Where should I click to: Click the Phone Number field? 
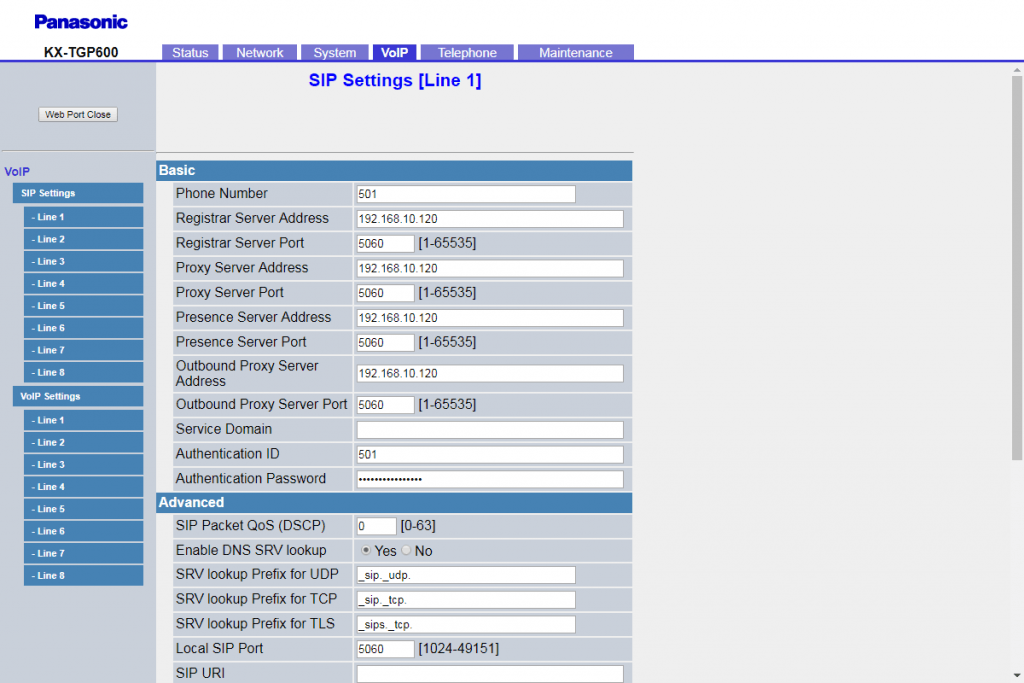point(466,194)
